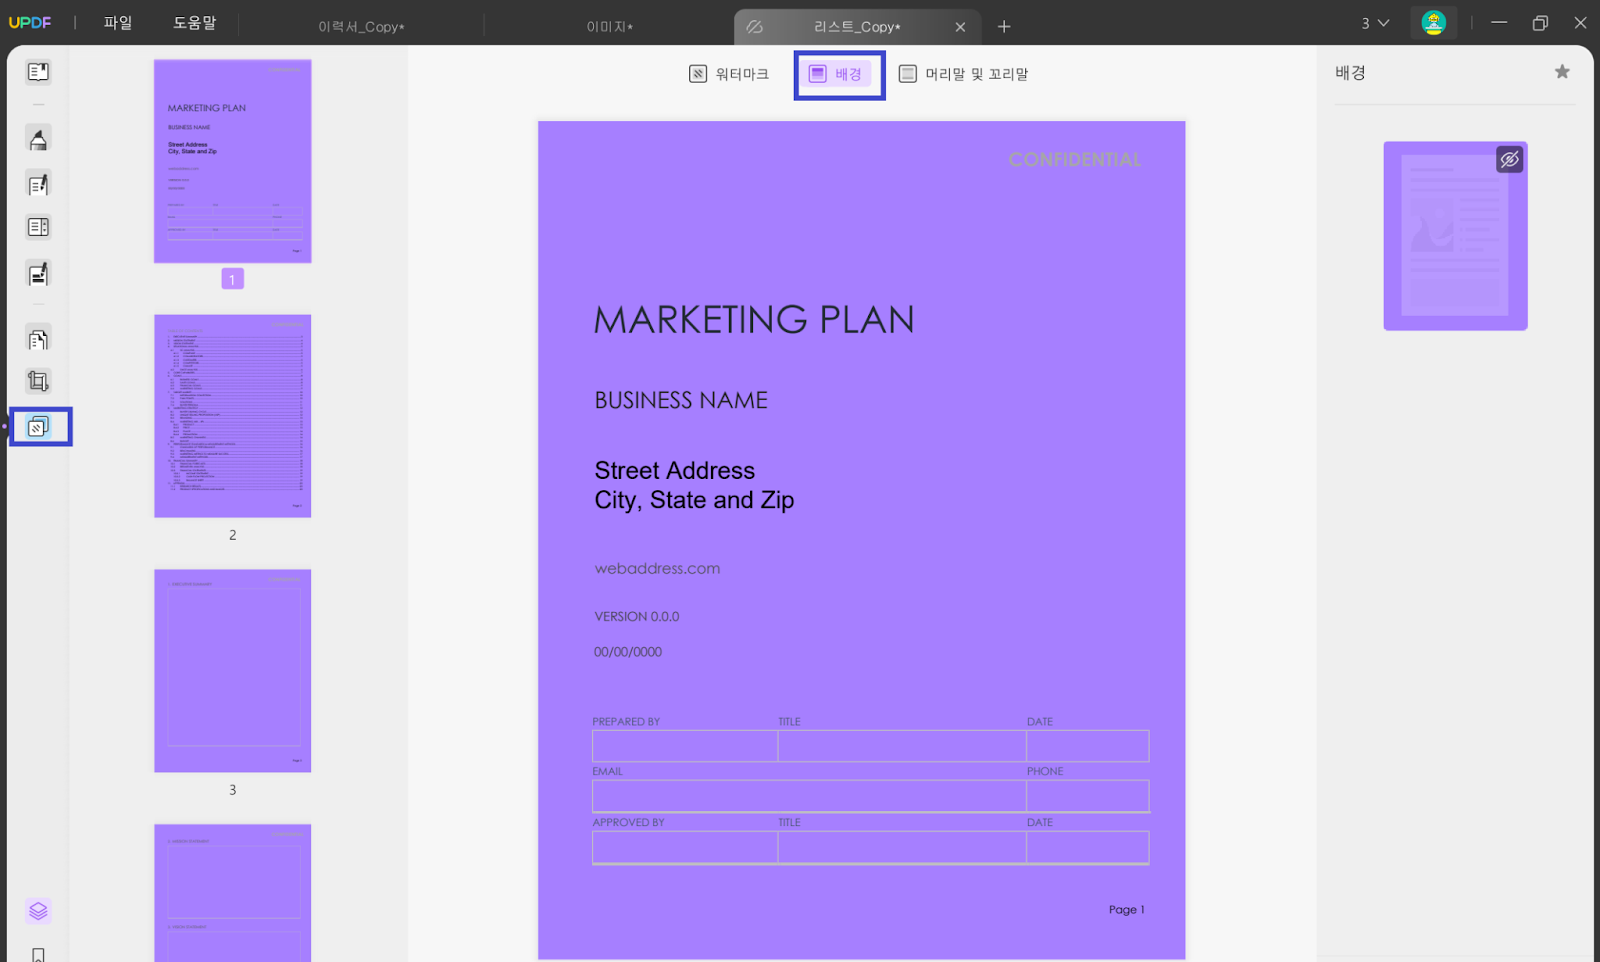This screenshot has height=962, width=1600.
Task: Open the 파일 menu
Action: (118, 23)
